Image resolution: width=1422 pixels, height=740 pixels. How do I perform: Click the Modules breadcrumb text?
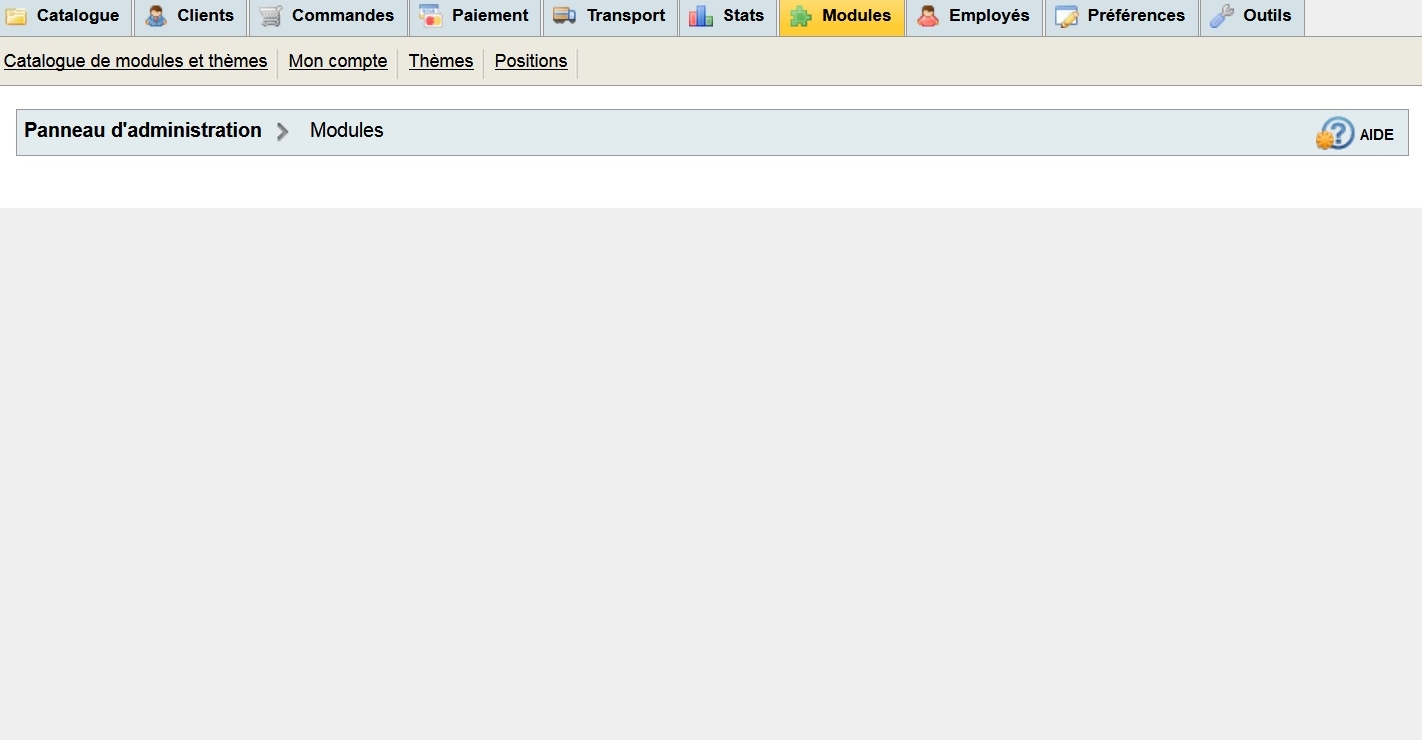point(347,130)
